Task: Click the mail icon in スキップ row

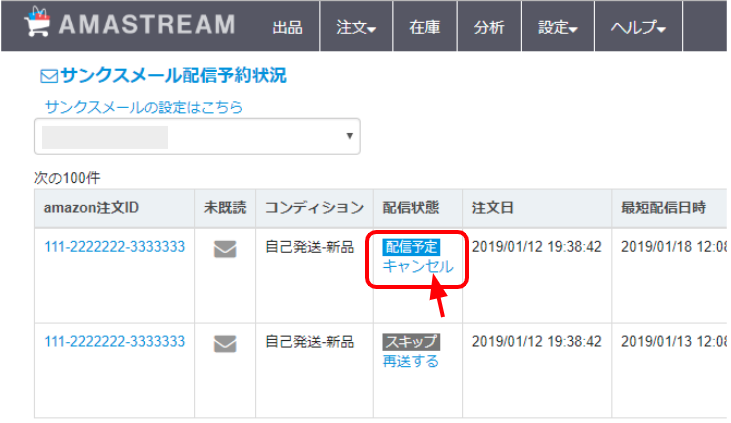Action: pyautogui.click(x=225, y=344)
